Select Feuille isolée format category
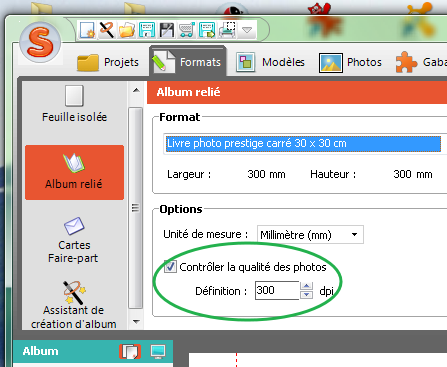 tap(74, 104)
